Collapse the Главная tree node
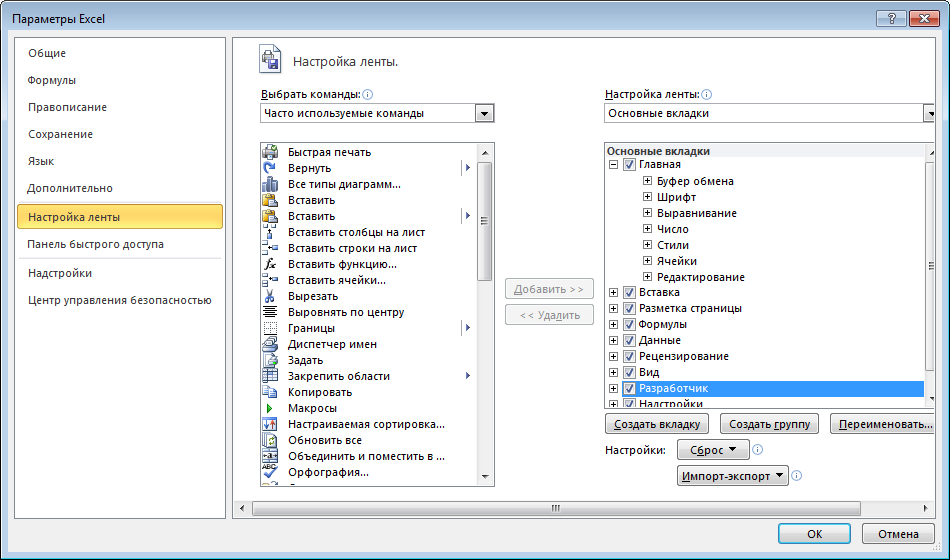Viewport: 950px width, 560px height. (613, 164)
